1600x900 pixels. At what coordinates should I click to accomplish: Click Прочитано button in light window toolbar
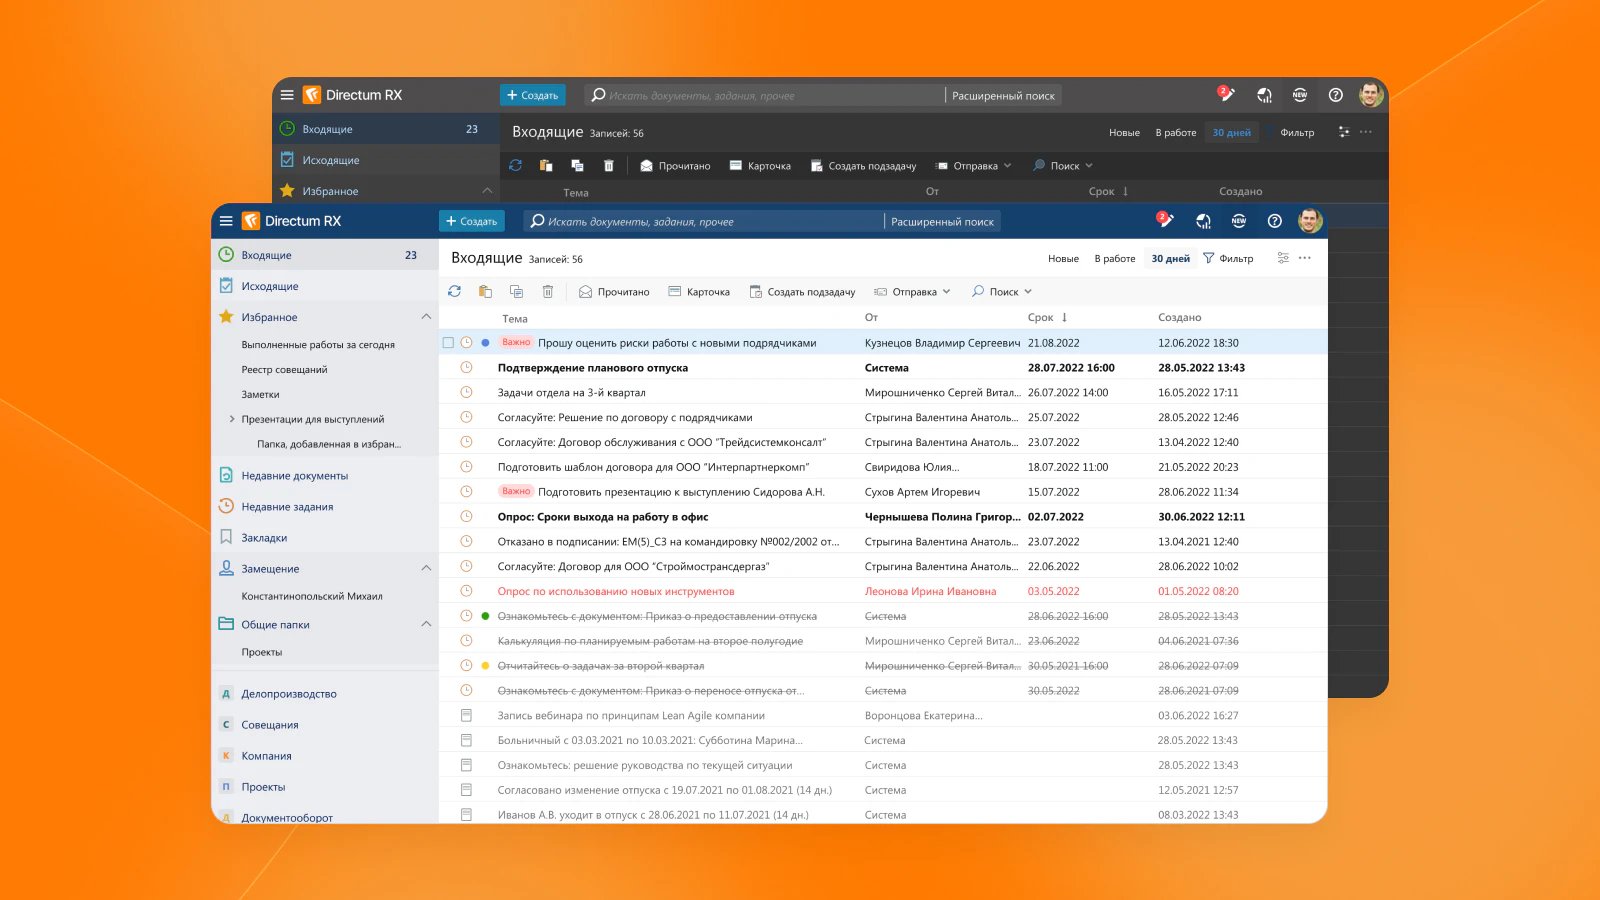point(614,292)
